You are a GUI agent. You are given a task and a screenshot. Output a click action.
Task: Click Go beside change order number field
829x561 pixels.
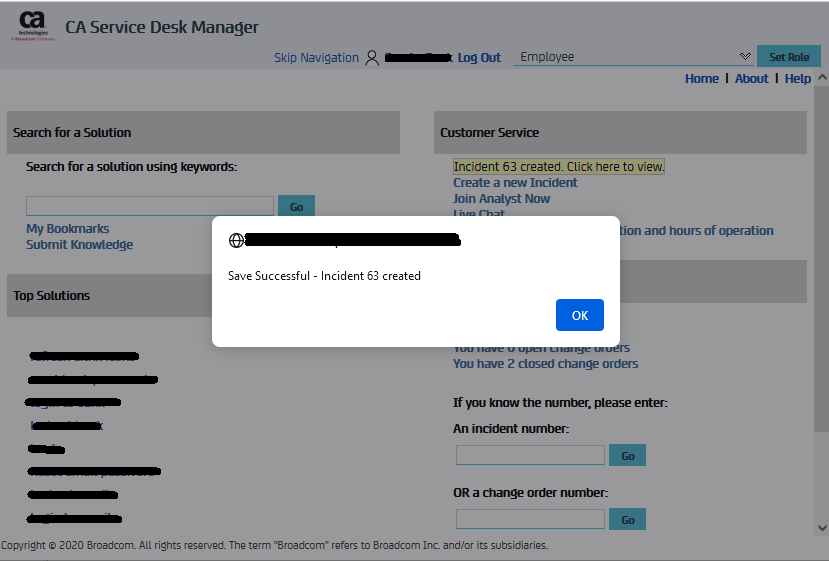point(627,519)
